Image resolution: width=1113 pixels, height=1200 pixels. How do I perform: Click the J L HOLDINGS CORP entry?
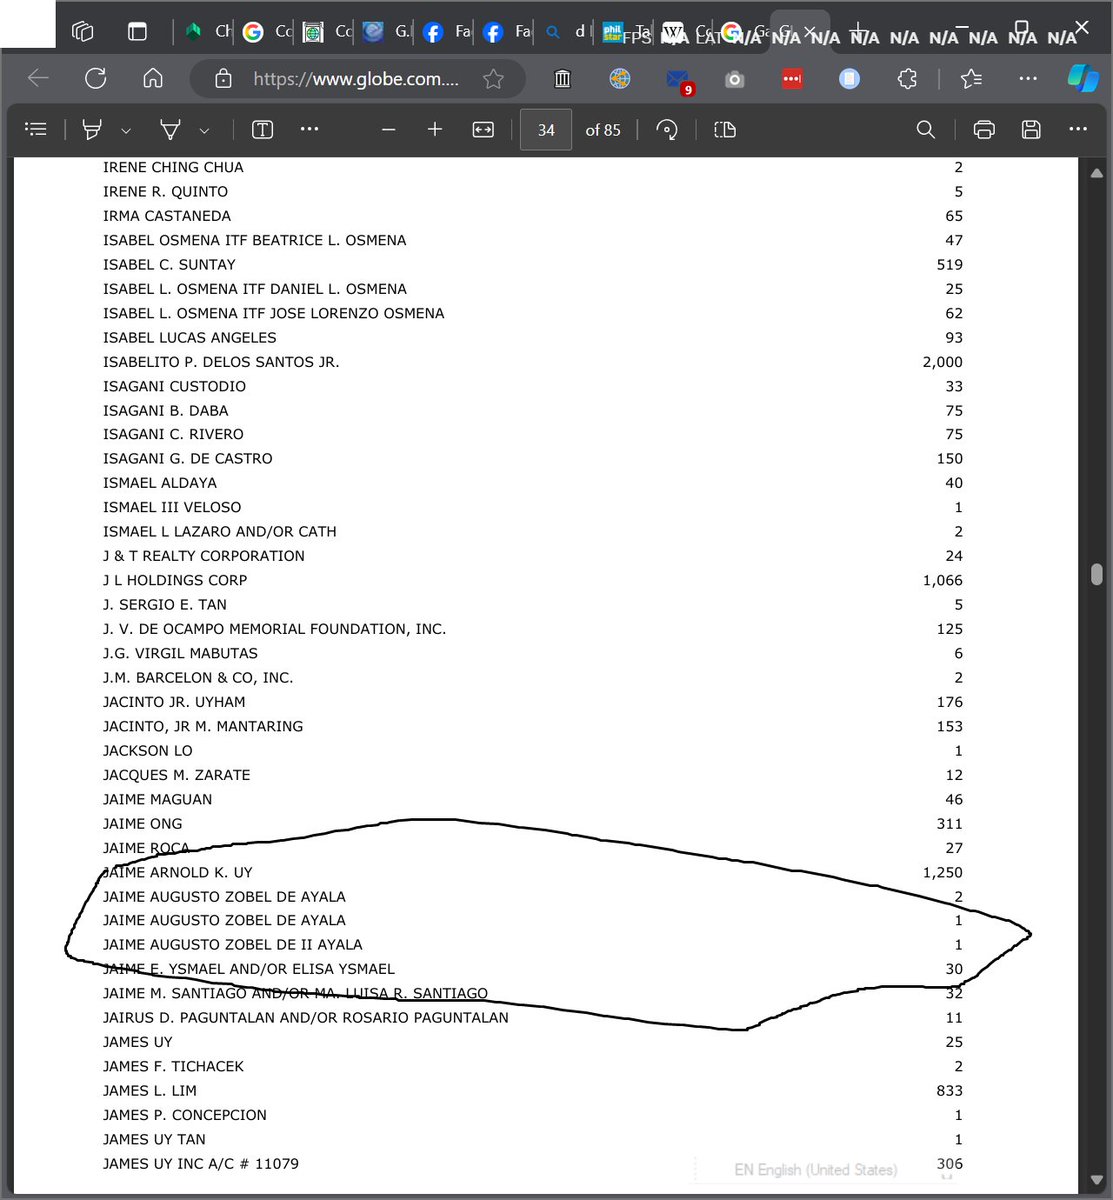(x=175, y=580)
